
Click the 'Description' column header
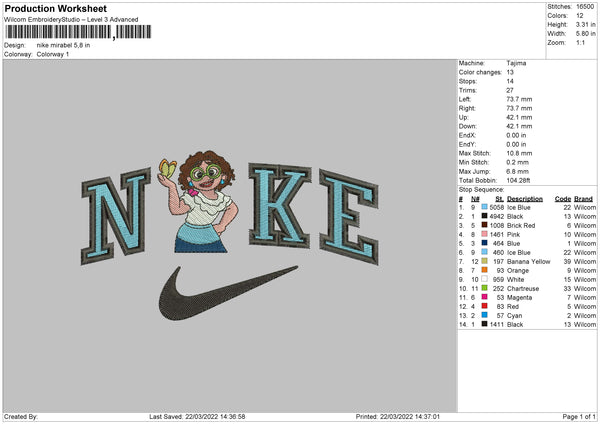[525, 199]
